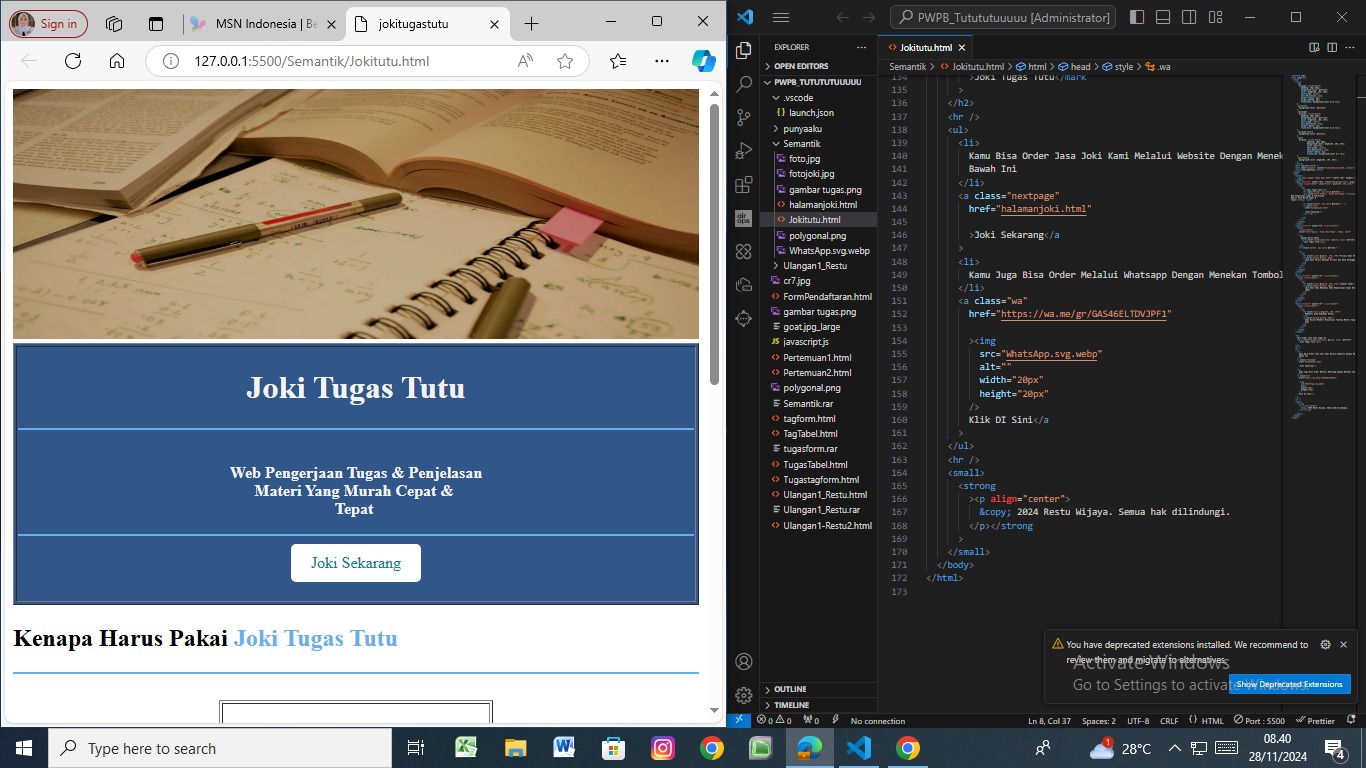Open the Accounts icon in activity bar
Screen dimensions: 1366x768
743,662
